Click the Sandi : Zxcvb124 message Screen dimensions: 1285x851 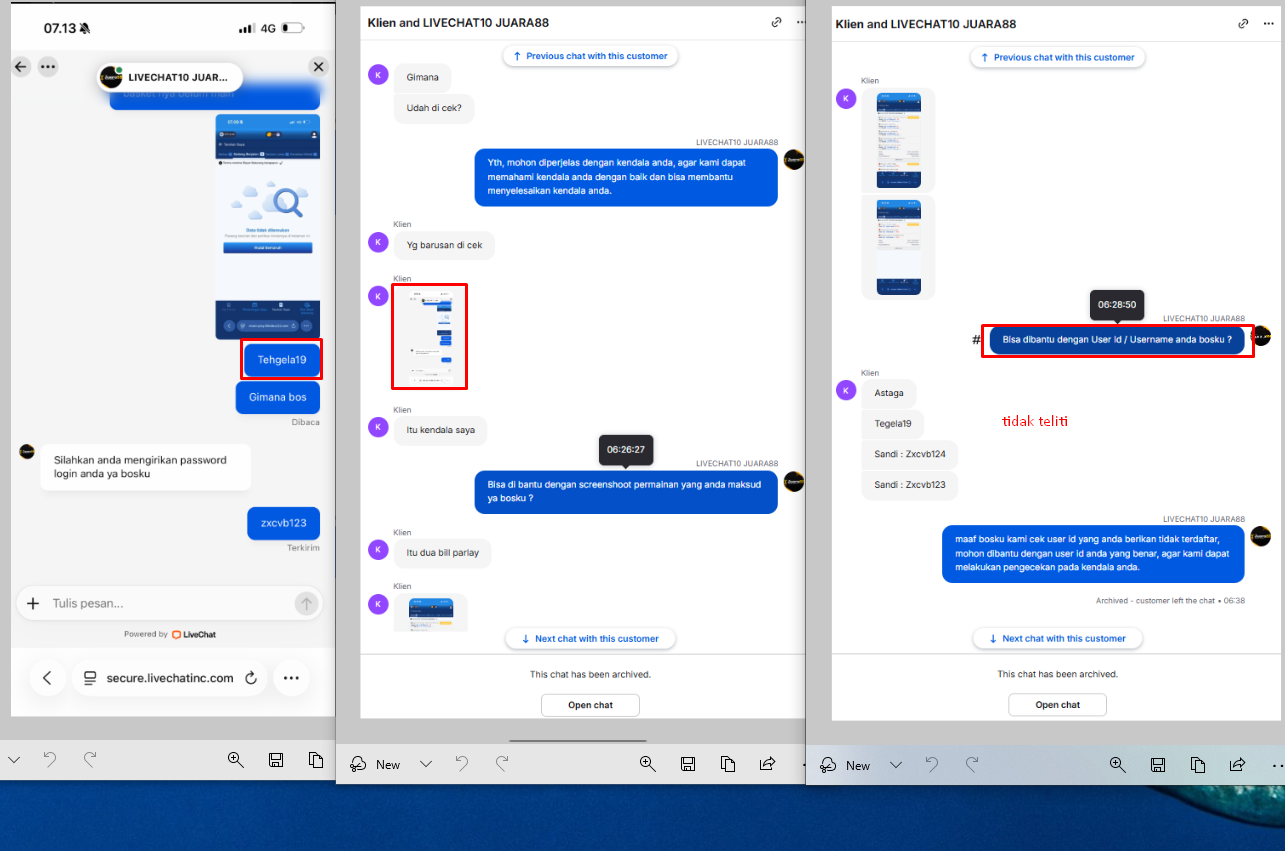tap(910, 454)
